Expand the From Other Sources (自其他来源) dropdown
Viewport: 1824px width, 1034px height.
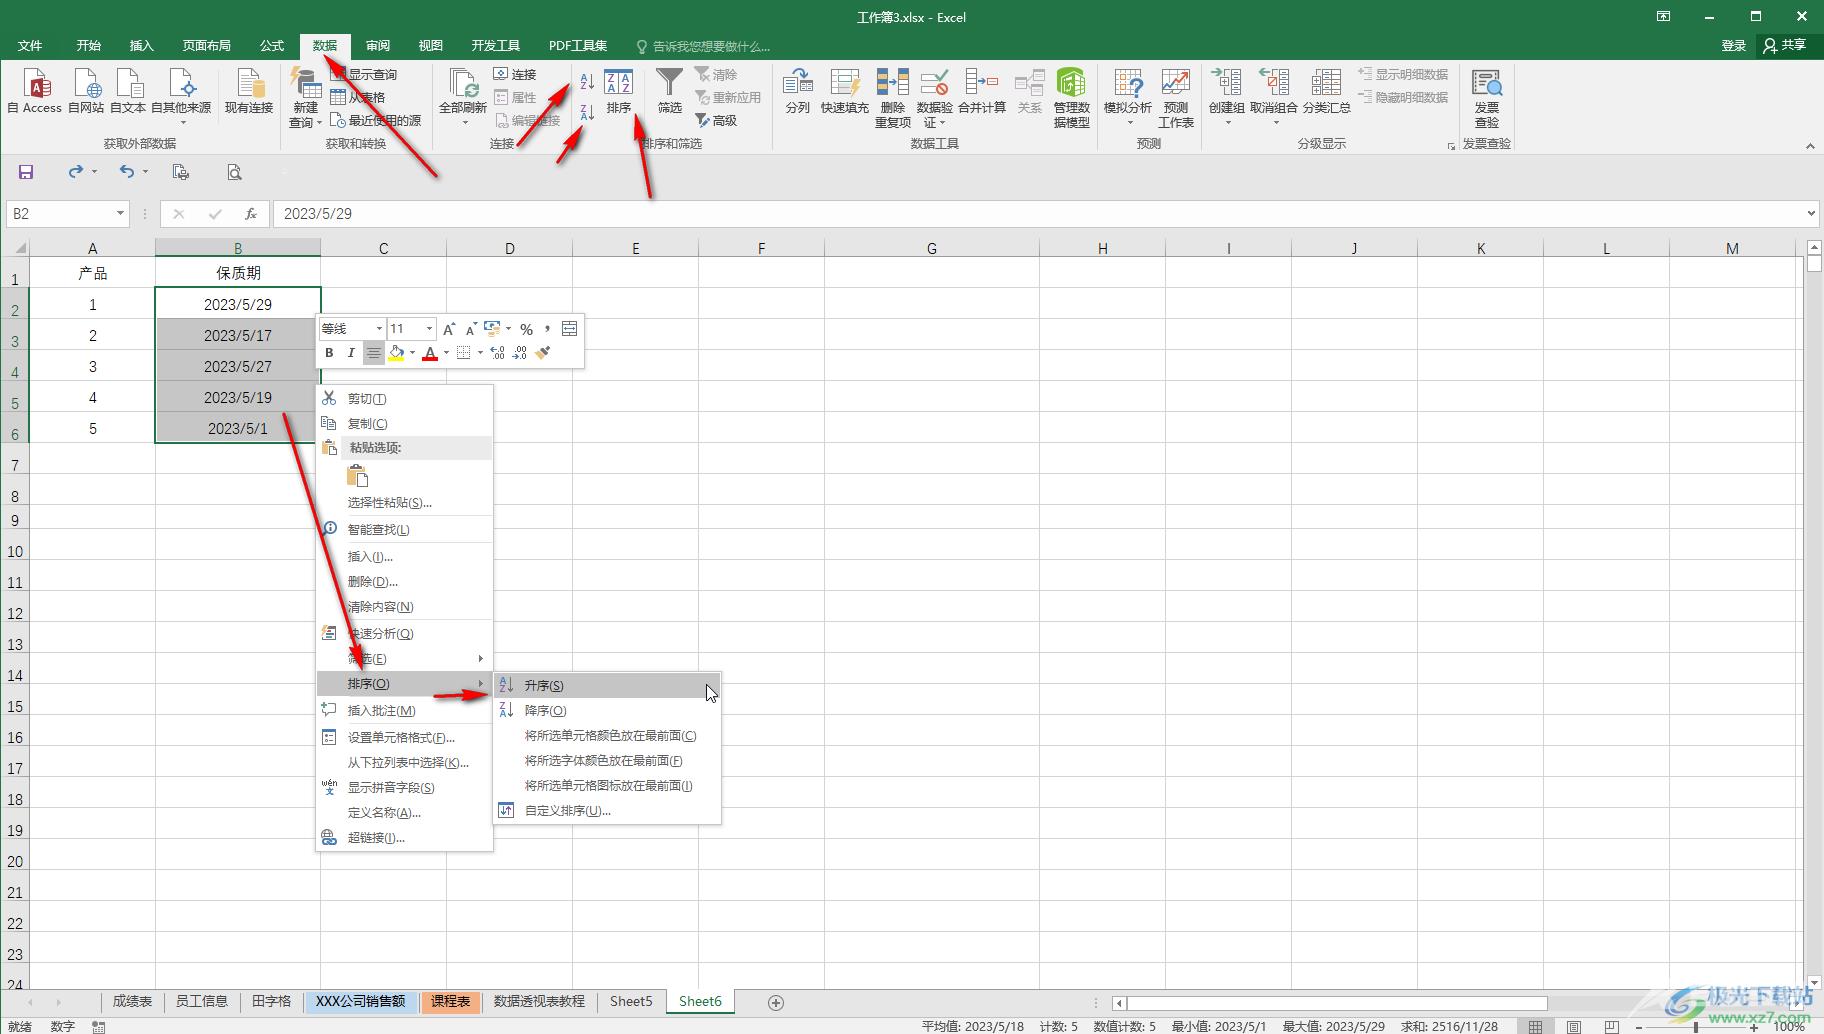(181, 122)
